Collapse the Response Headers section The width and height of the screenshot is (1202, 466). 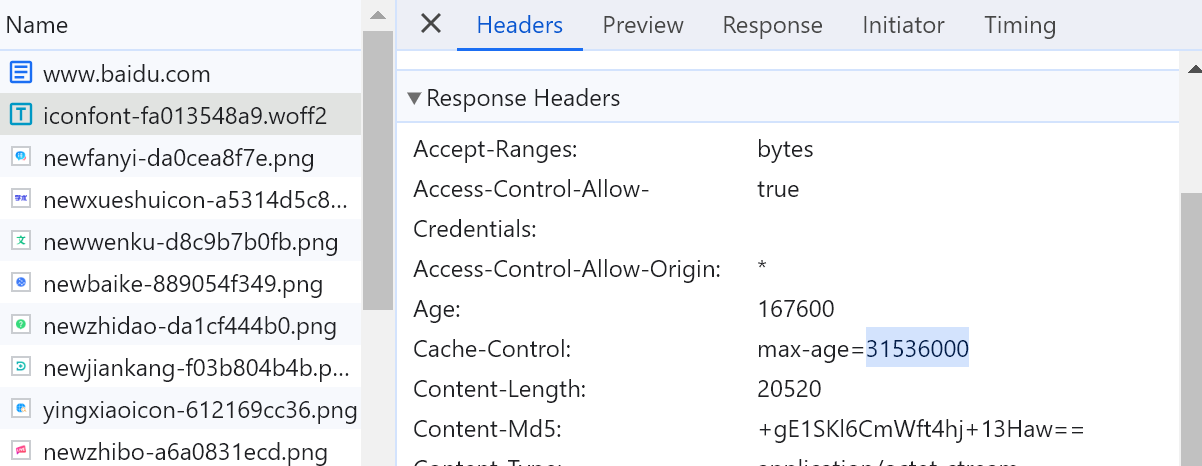(x=414, y=99)
